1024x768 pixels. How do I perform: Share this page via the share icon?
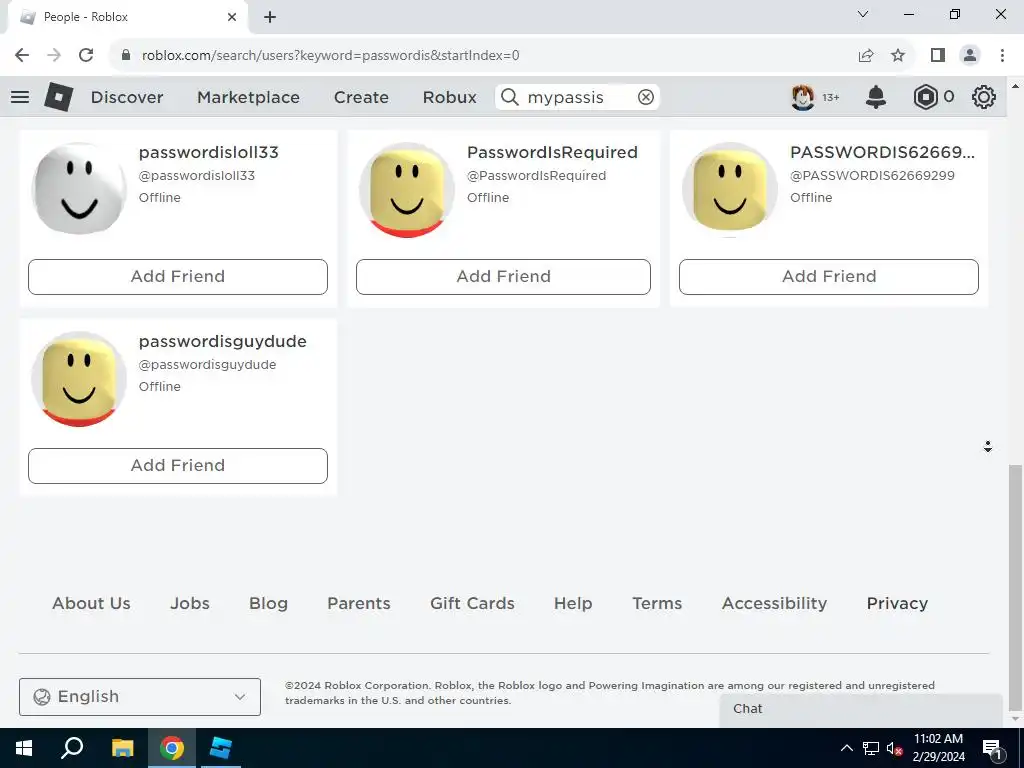[x=866, y=55]
